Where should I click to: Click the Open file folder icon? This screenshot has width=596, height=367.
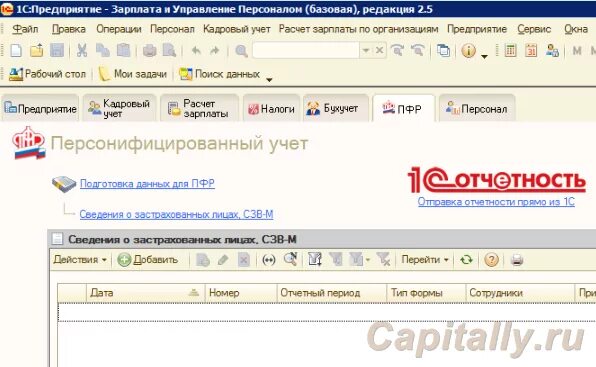pos(36,50)
